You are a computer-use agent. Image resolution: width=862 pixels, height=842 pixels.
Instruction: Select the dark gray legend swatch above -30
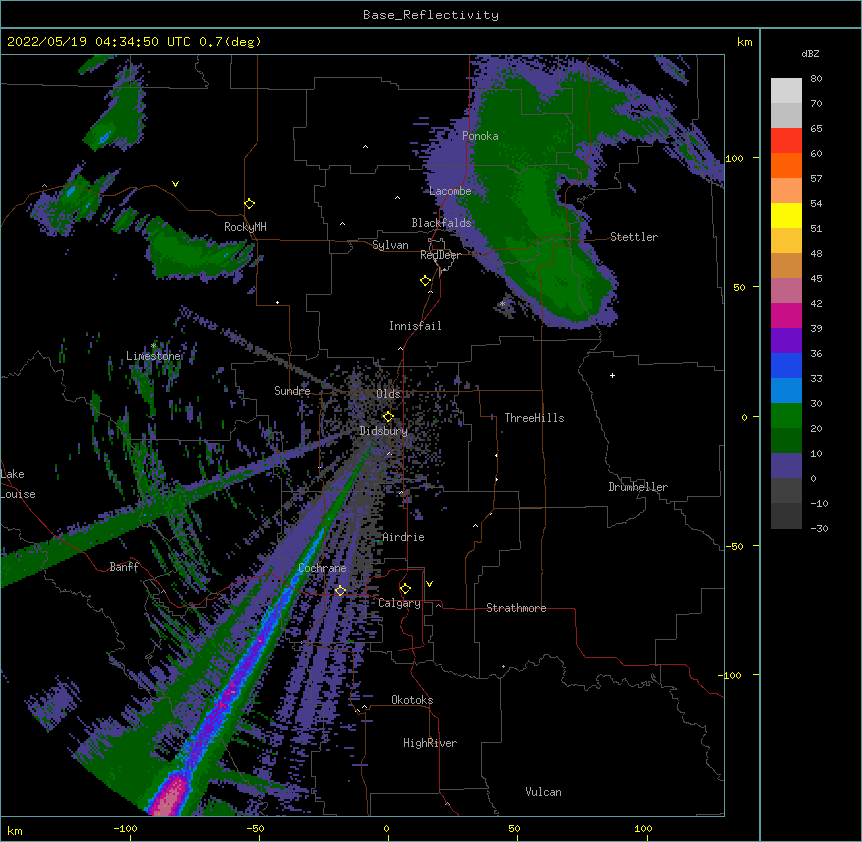(786, 516)
